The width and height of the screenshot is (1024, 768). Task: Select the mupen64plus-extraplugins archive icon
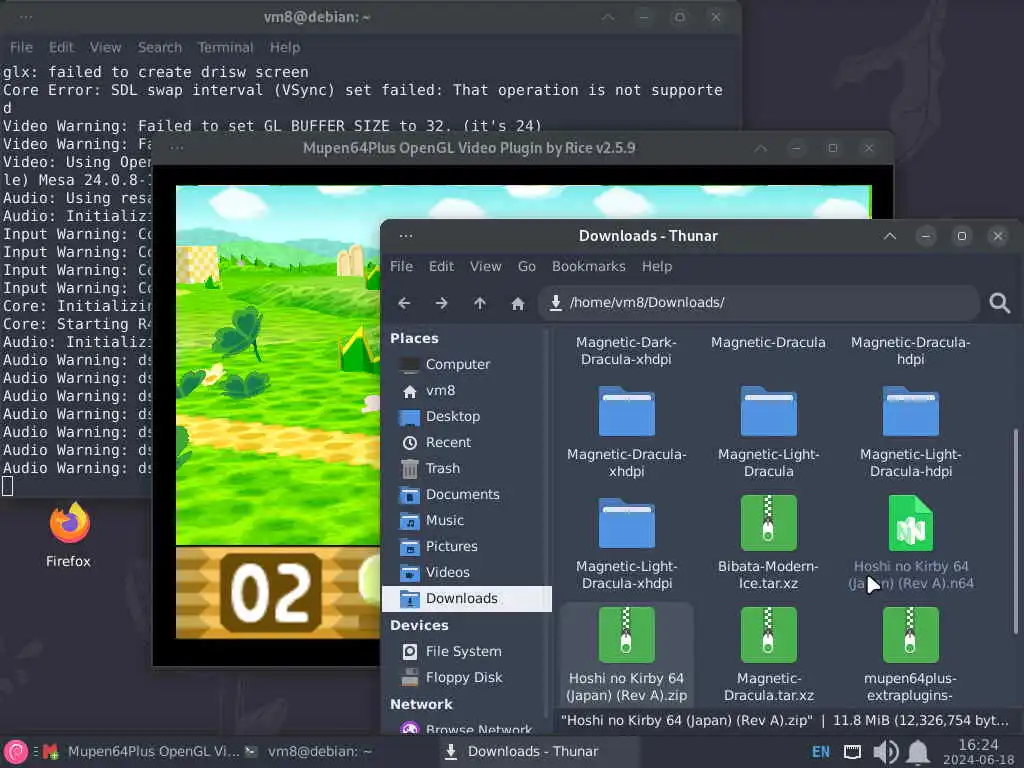coord(910,635)
